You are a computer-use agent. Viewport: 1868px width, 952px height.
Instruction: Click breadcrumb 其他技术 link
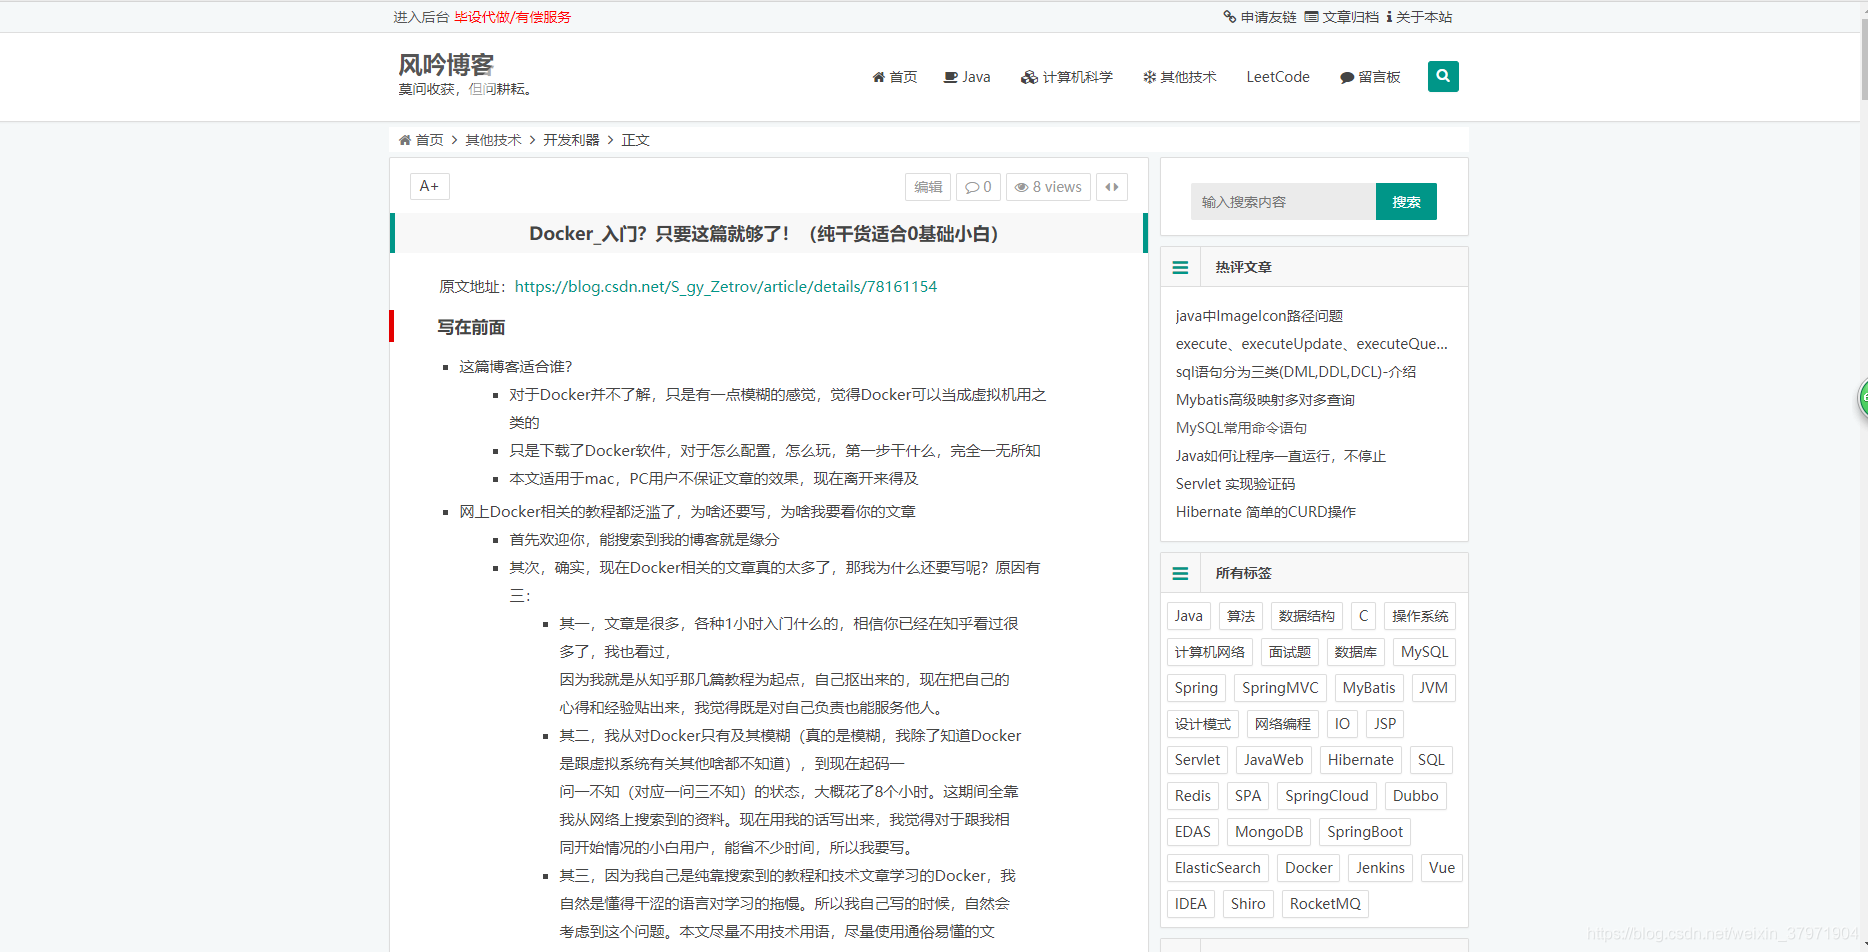493,140
